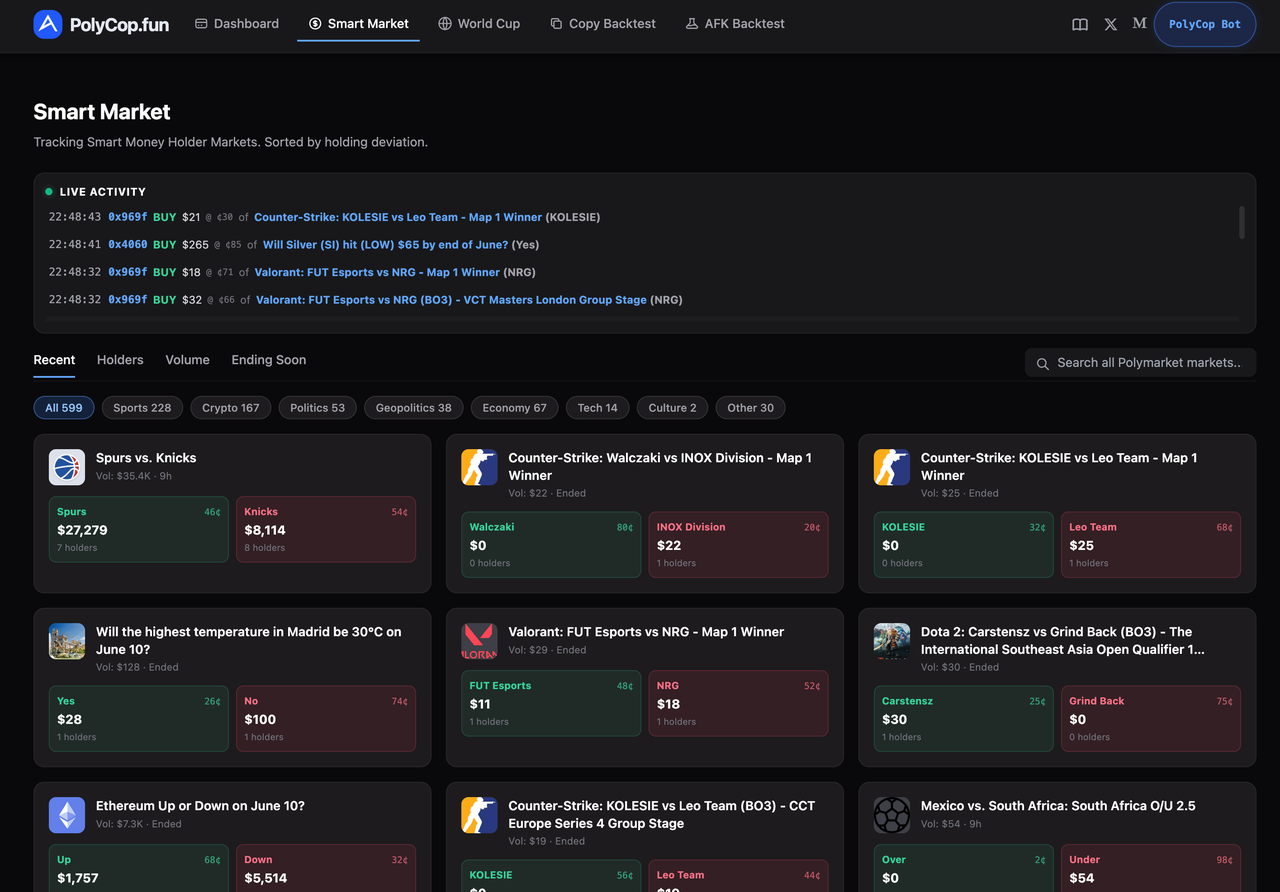Screen dimensions: 1280x892
Task: Click the Walczaki 80¢ outcome box
Action: [x=551, y=545]
